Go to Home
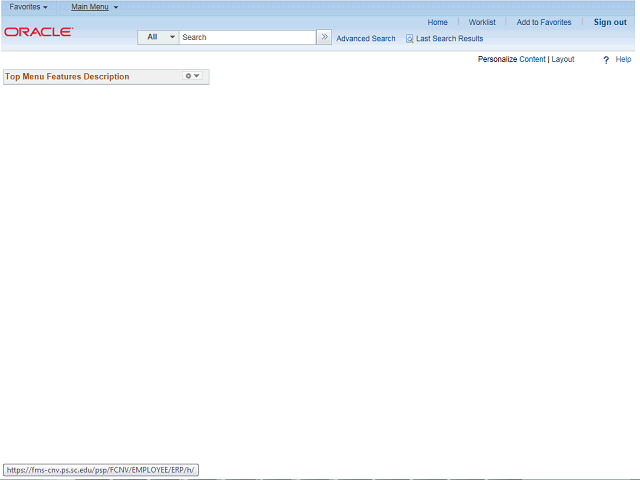Screen dimensions: 640x480 tap(438, 22)
